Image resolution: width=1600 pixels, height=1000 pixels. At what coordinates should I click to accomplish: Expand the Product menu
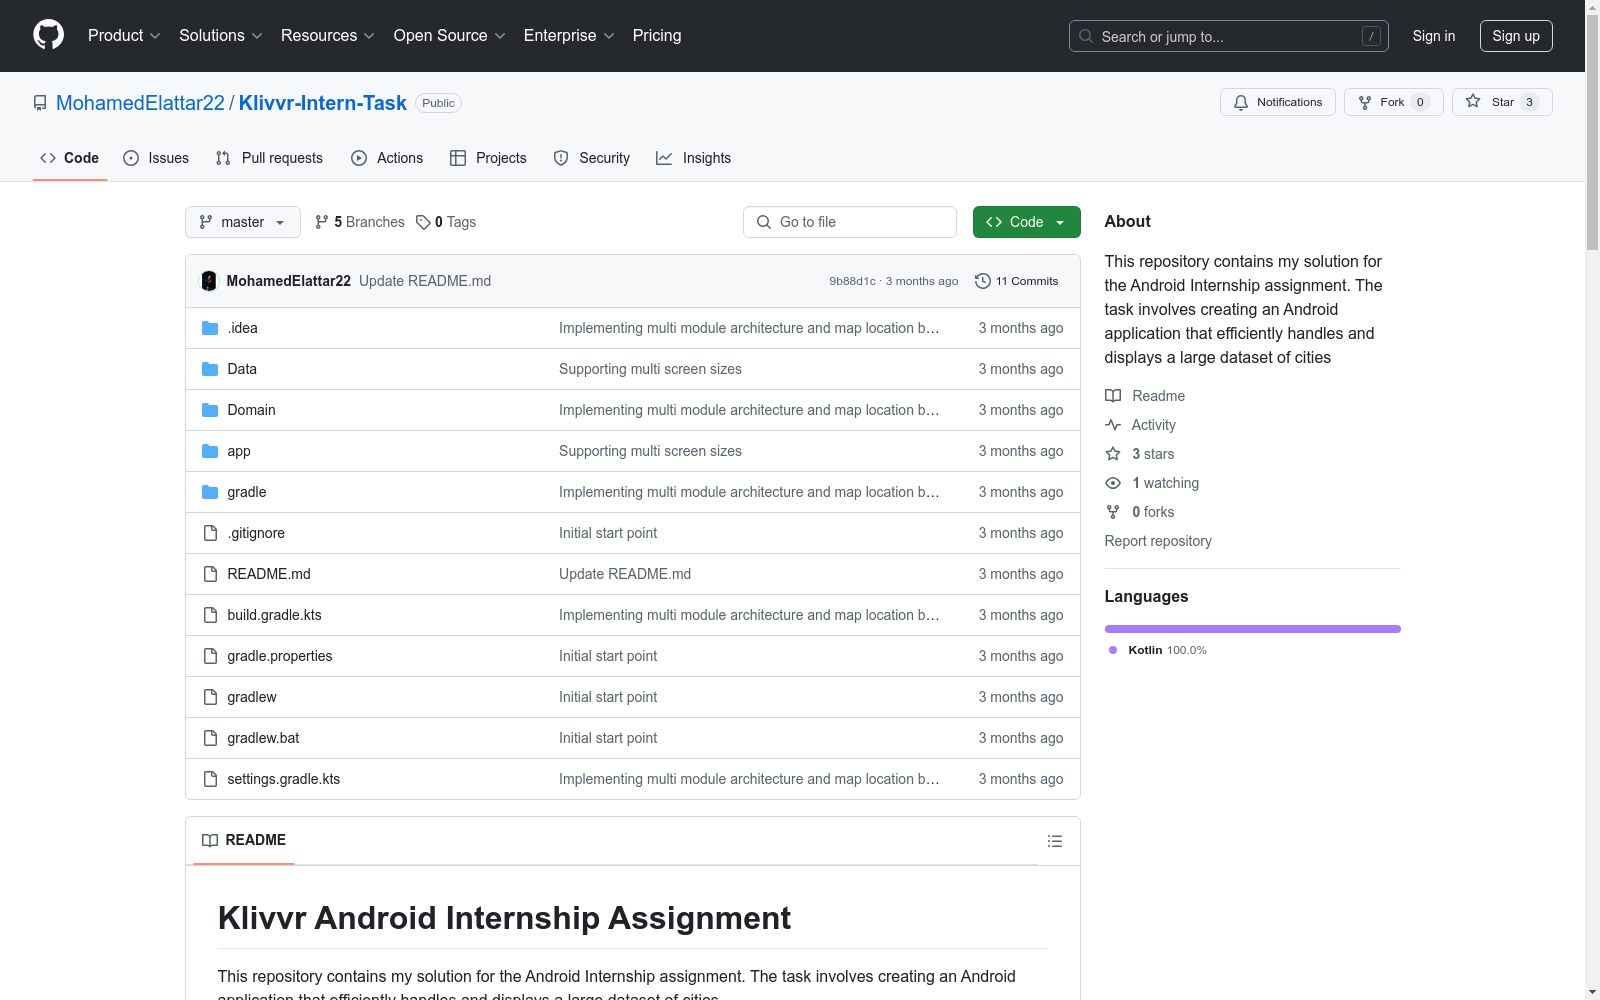[x=124, y=36]
